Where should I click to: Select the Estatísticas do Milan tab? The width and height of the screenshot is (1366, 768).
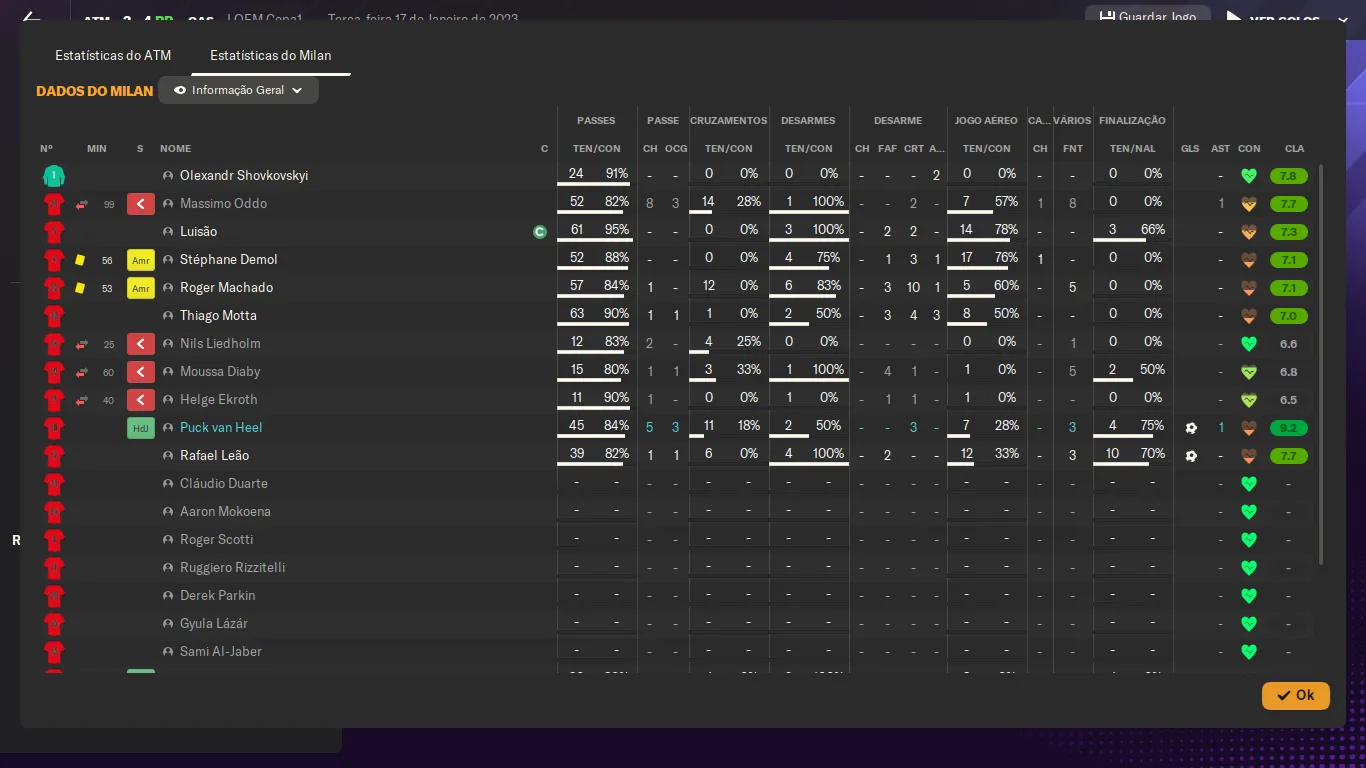270,55
